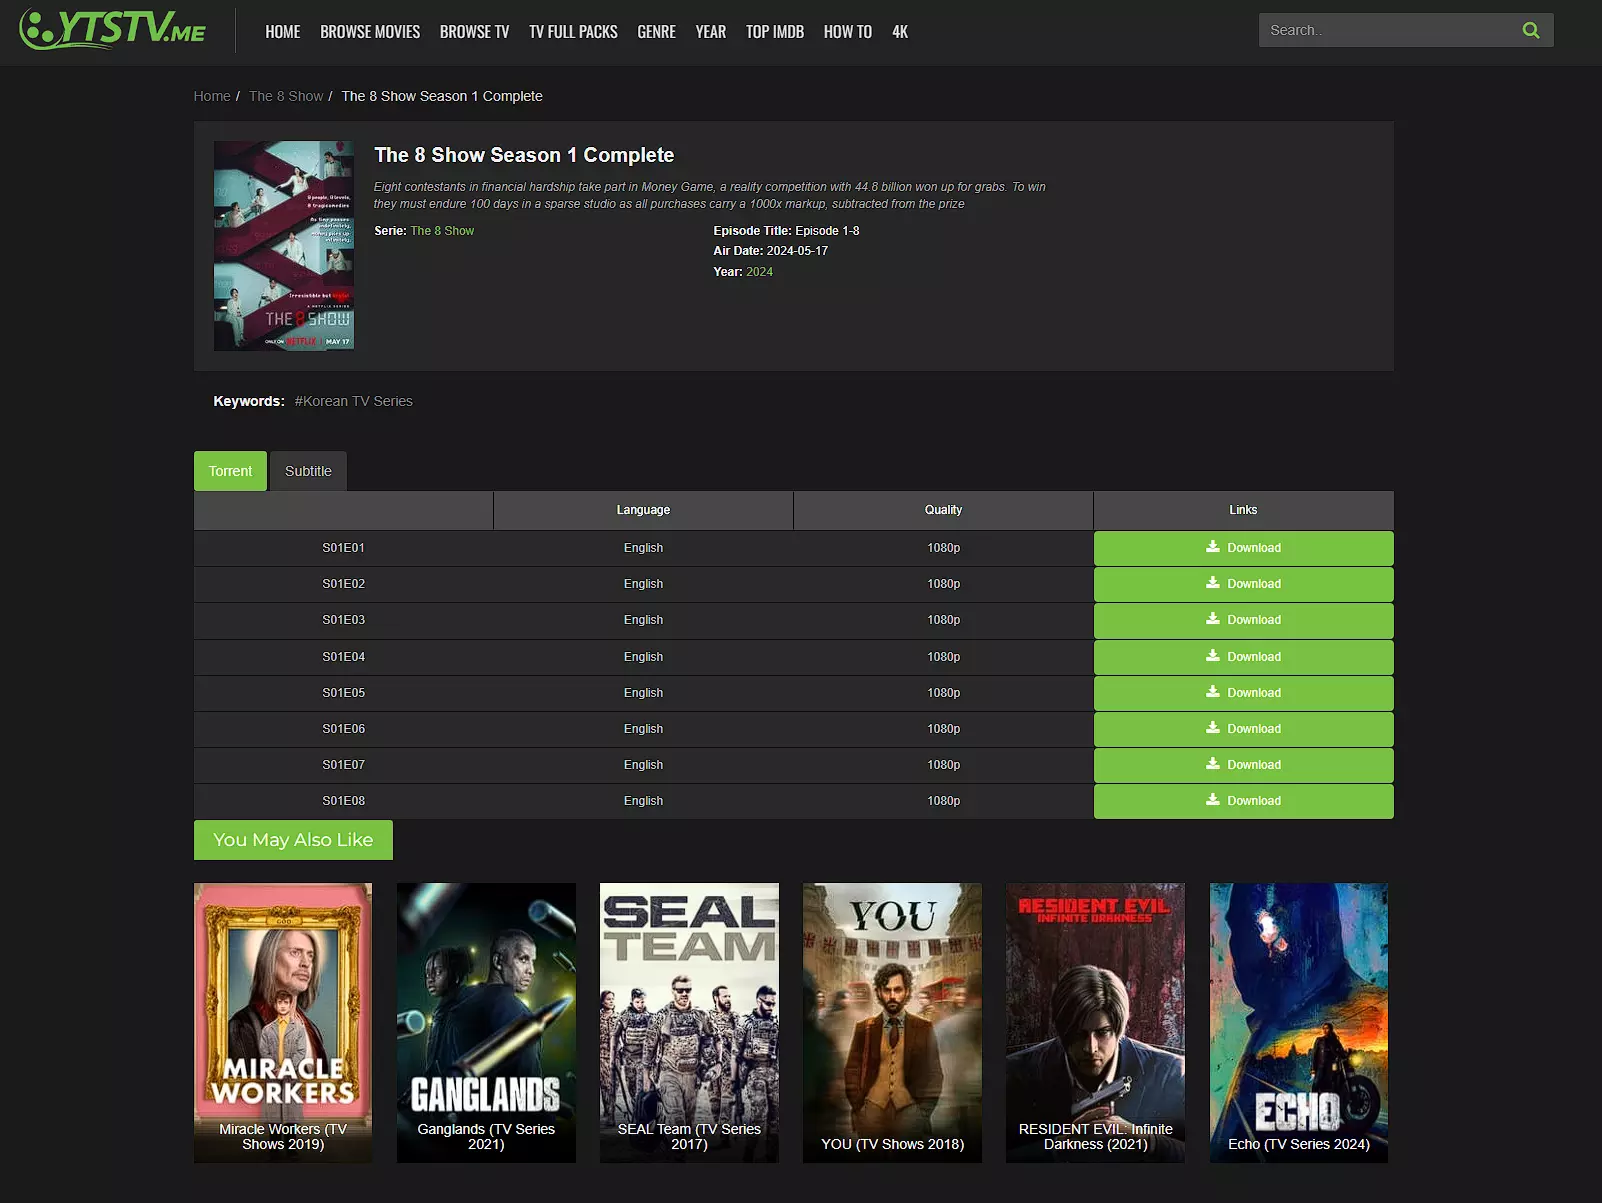Open the Browse Movies menu
Screen dimensions: 1602x1203
pyautogui.click(x=370, y=32)
